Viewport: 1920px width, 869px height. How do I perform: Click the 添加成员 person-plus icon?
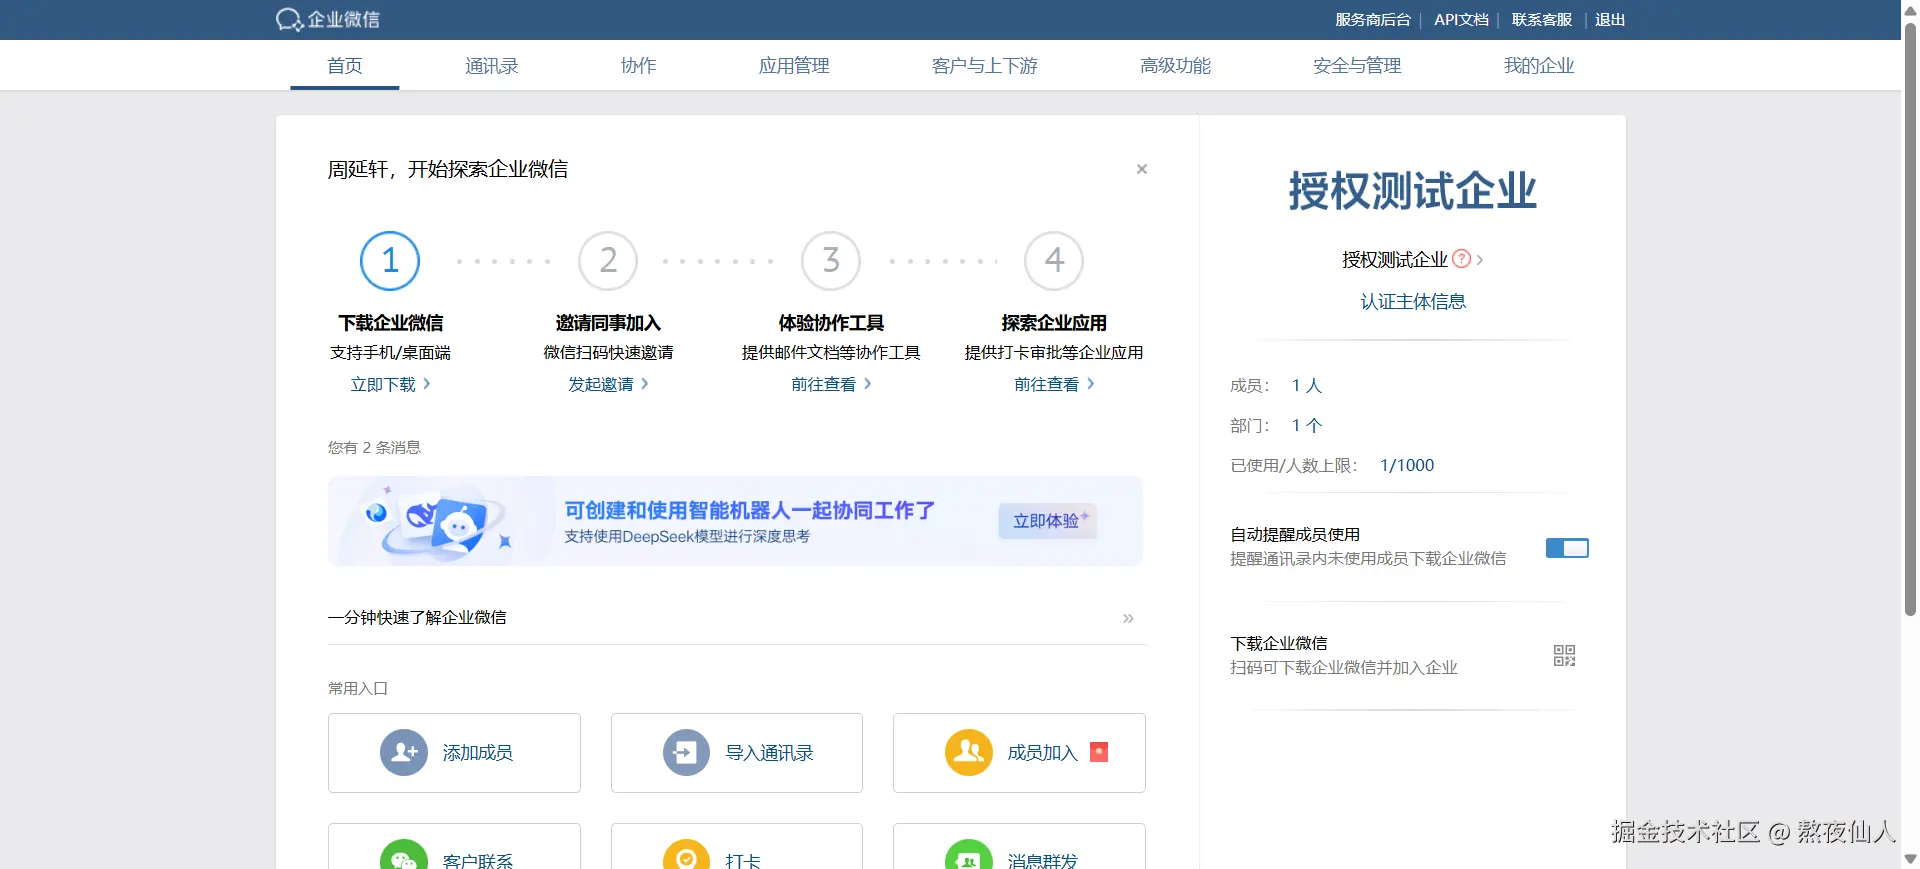[404, 752]
